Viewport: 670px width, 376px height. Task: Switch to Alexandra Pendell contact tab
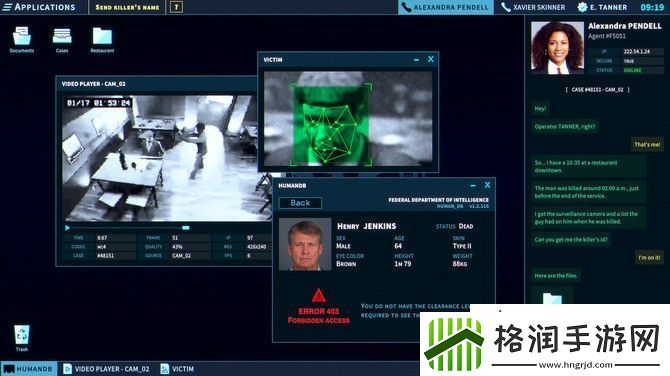pos(446,7)
